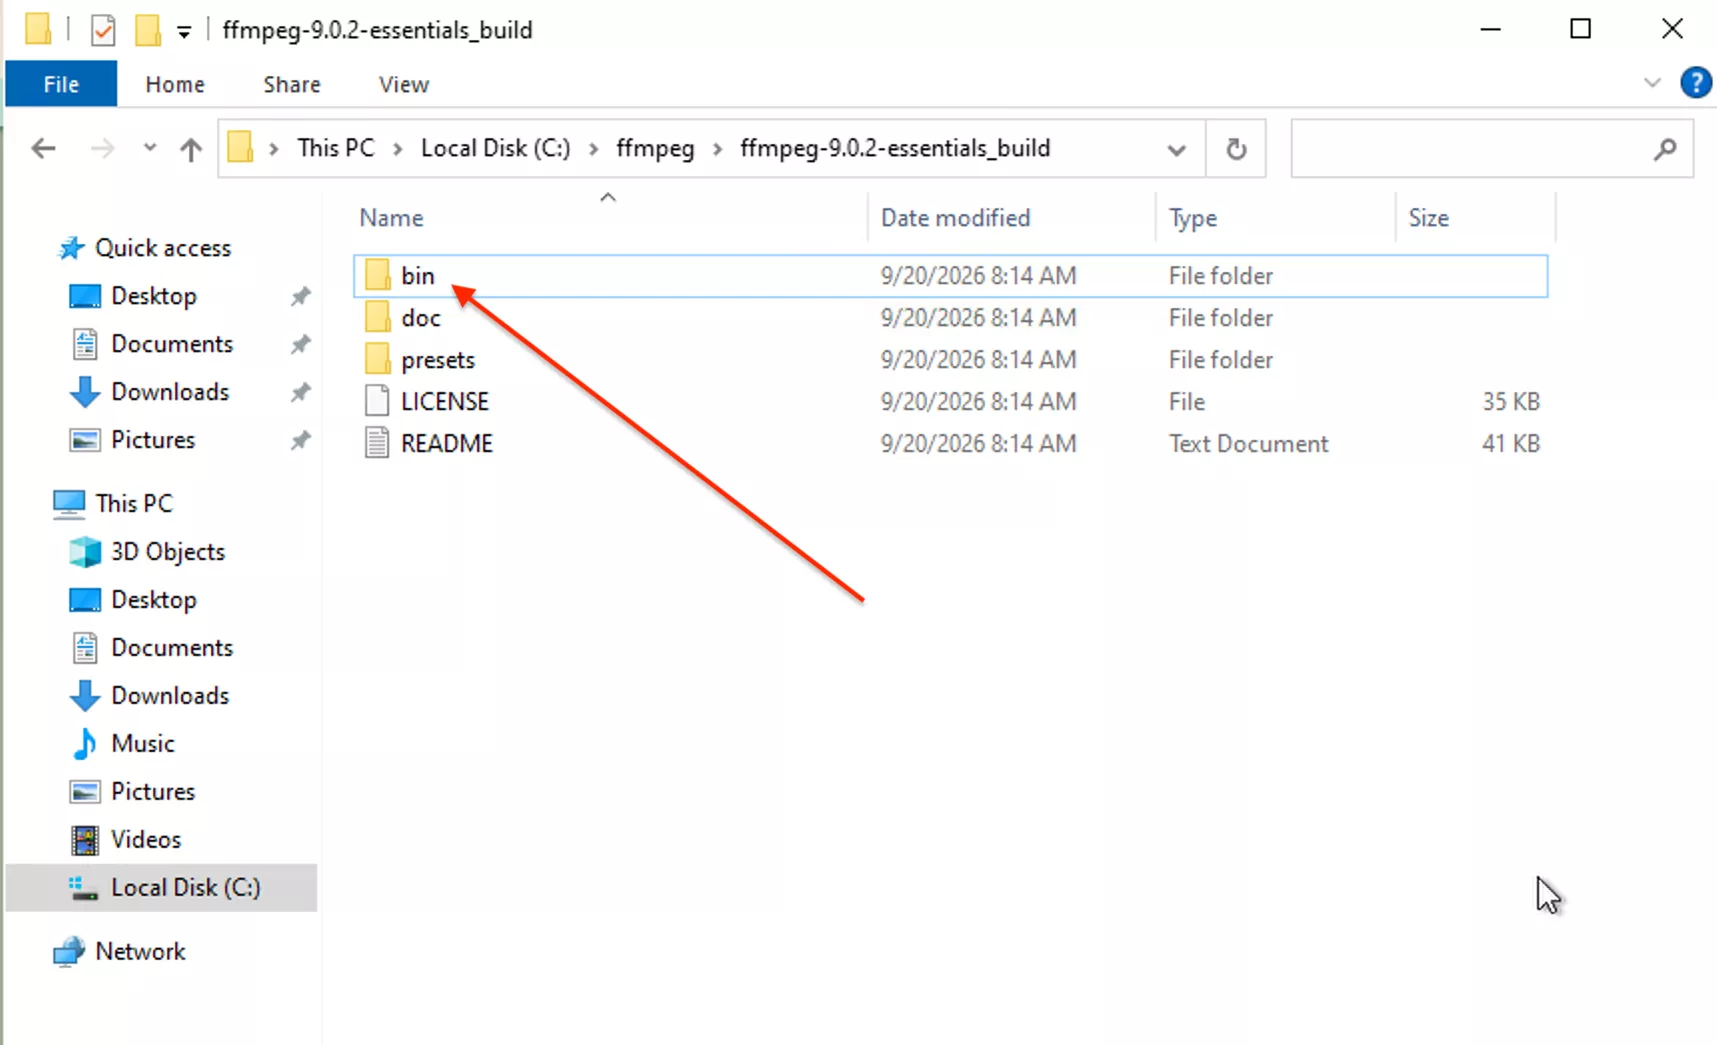Switch to the View ribbon tab

[404, 84]
